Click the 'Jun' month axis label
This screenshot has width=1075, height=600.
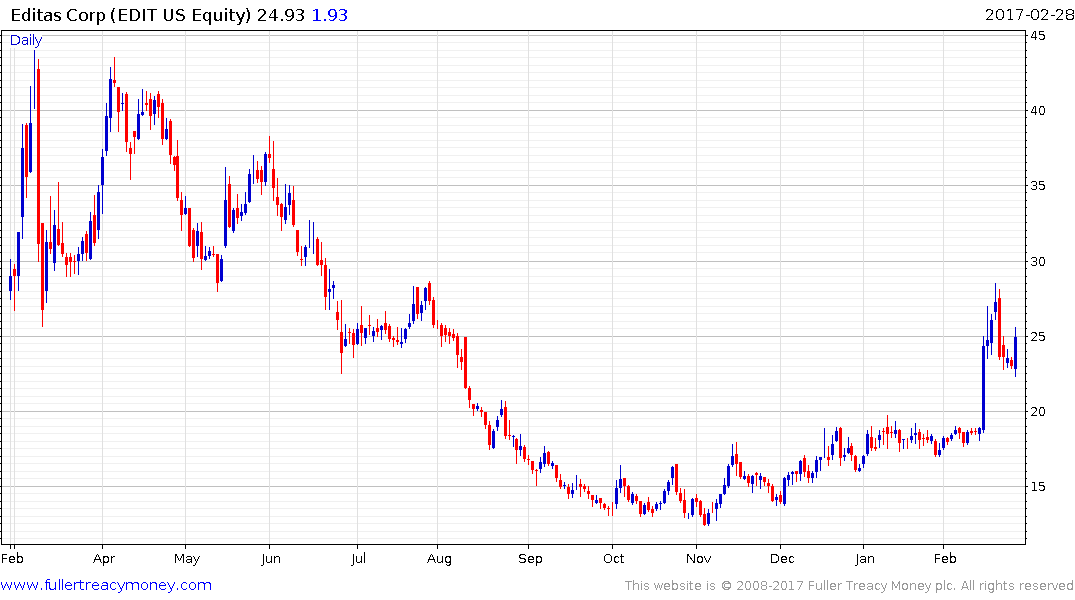(271, 559)
